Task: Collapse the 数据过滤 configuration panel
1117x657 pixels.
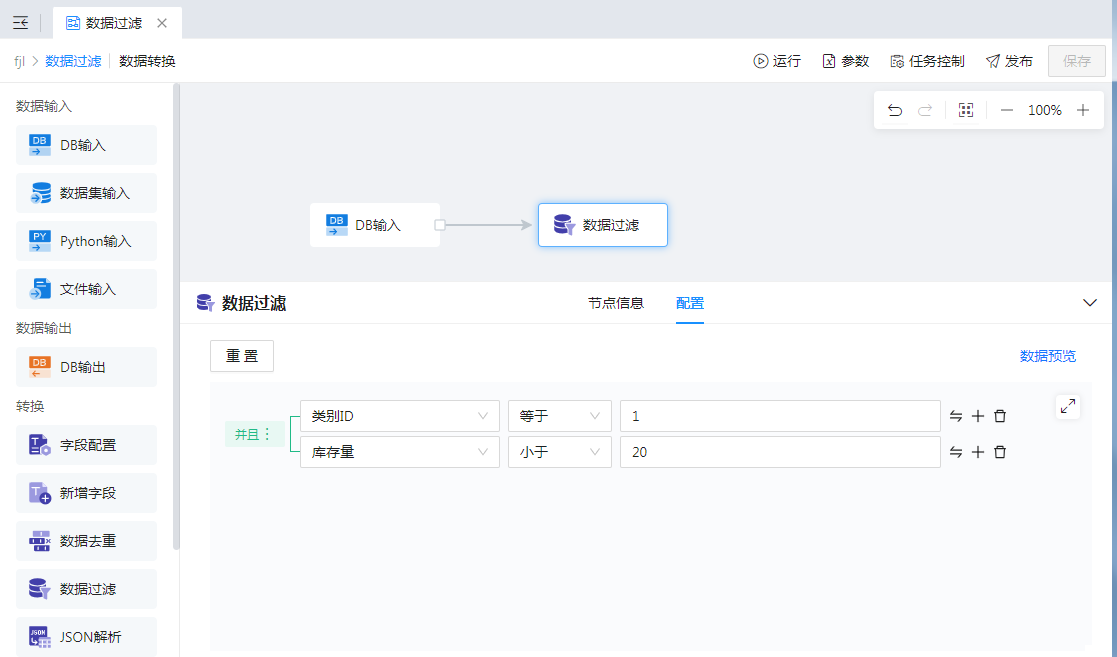Action: click(x=1090, y=303)
